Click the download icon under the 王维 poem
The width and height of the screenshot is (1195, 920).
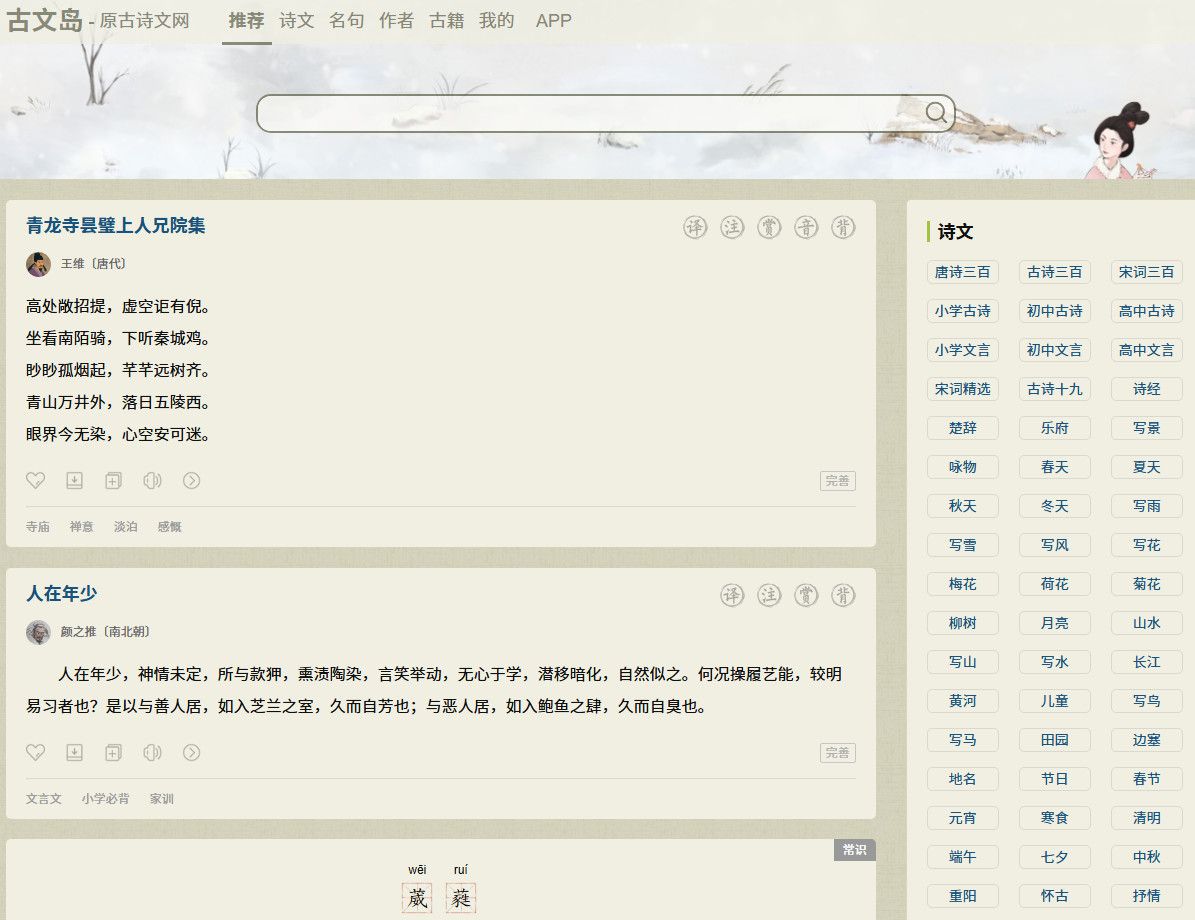coord(74,481)
